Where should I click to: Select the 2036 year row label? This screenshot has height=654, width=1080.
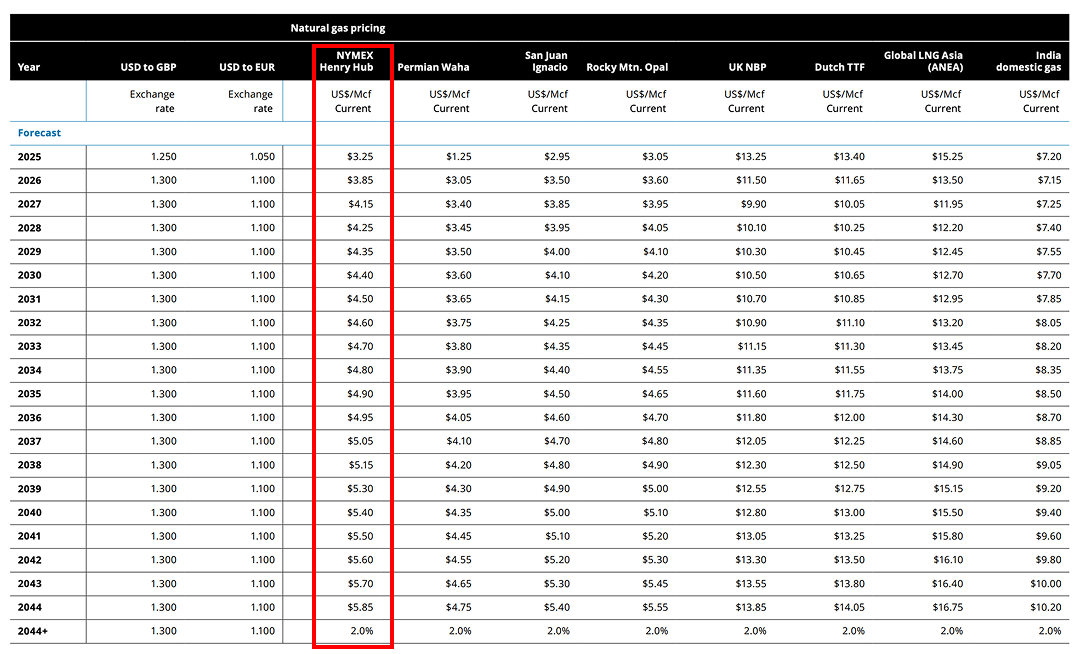click(30, 418)
